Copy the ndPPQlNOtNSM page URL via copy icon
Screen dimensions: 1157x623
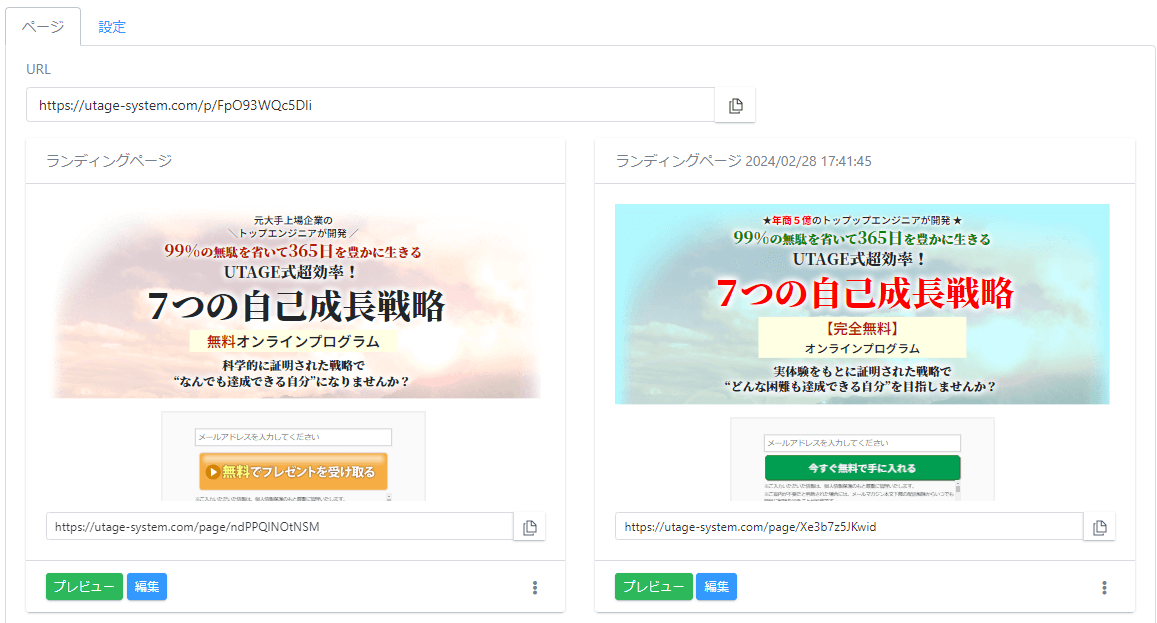pyautogui.click(x=530, y=527)
